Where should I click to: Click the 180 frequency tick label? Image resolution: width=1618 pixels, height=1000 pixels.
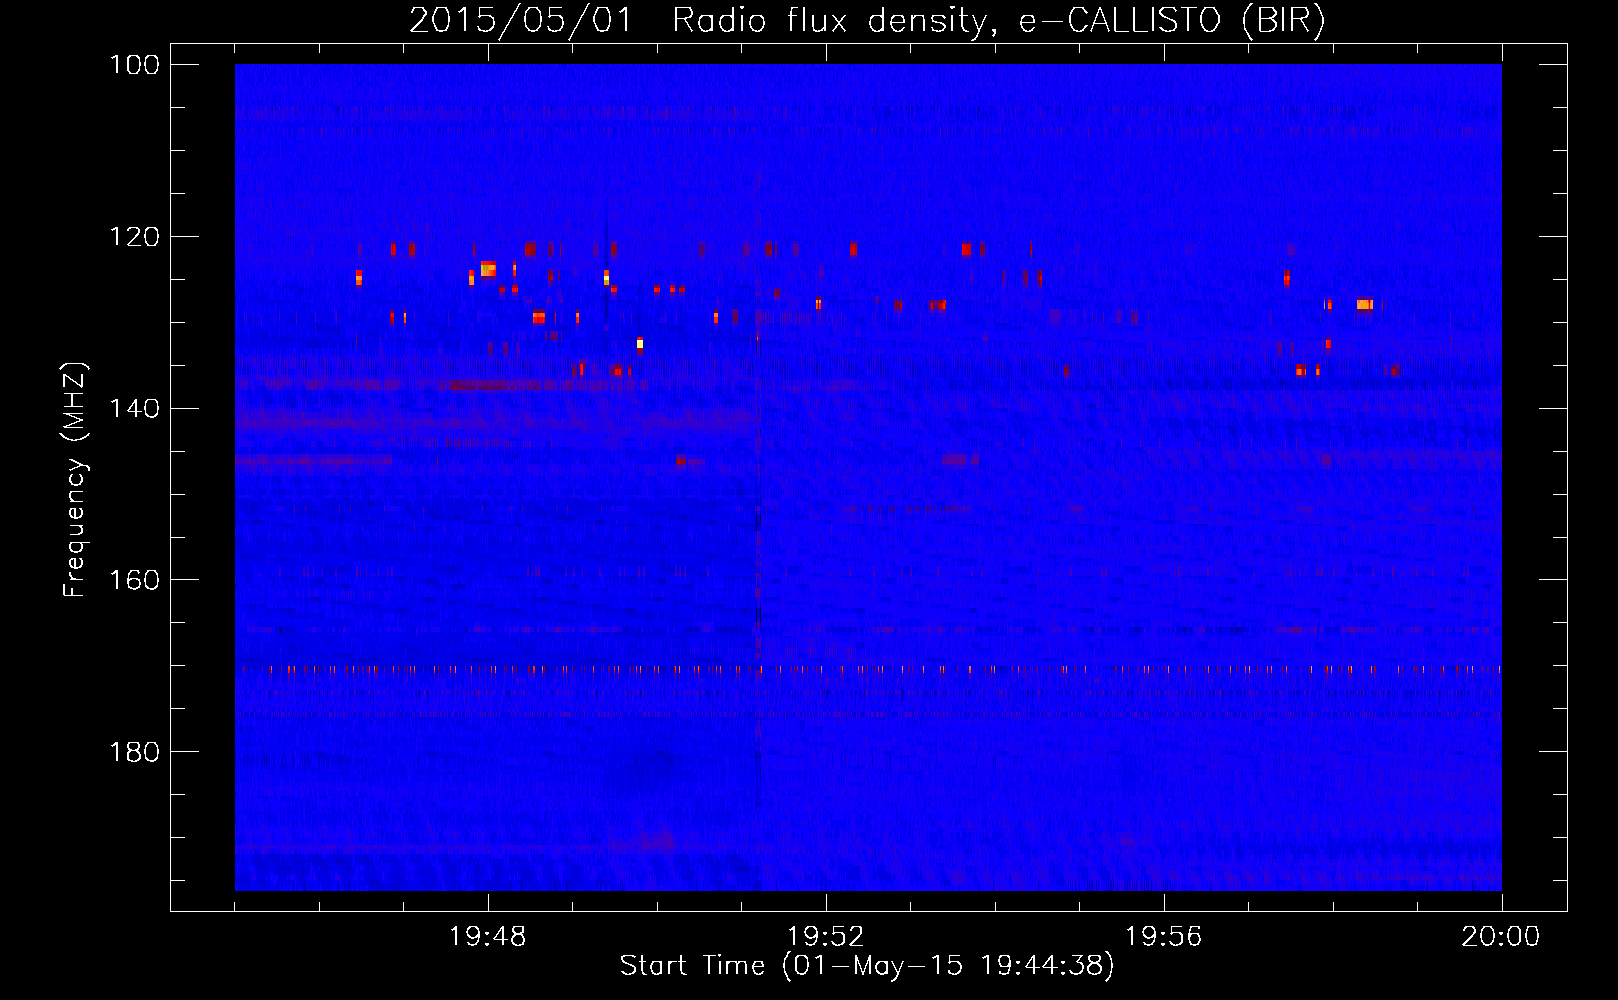tap(134, 752)
